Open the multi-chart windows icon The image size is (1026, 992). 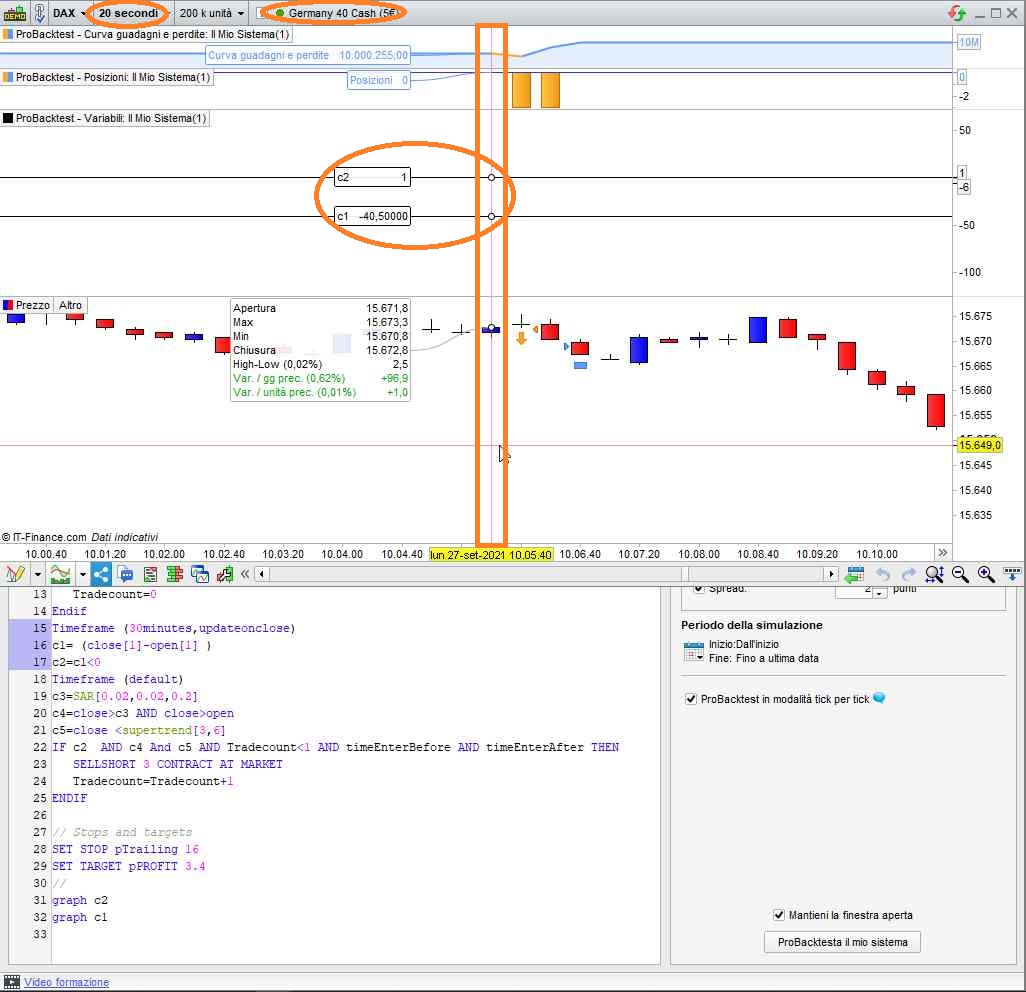tap(200, 575)
